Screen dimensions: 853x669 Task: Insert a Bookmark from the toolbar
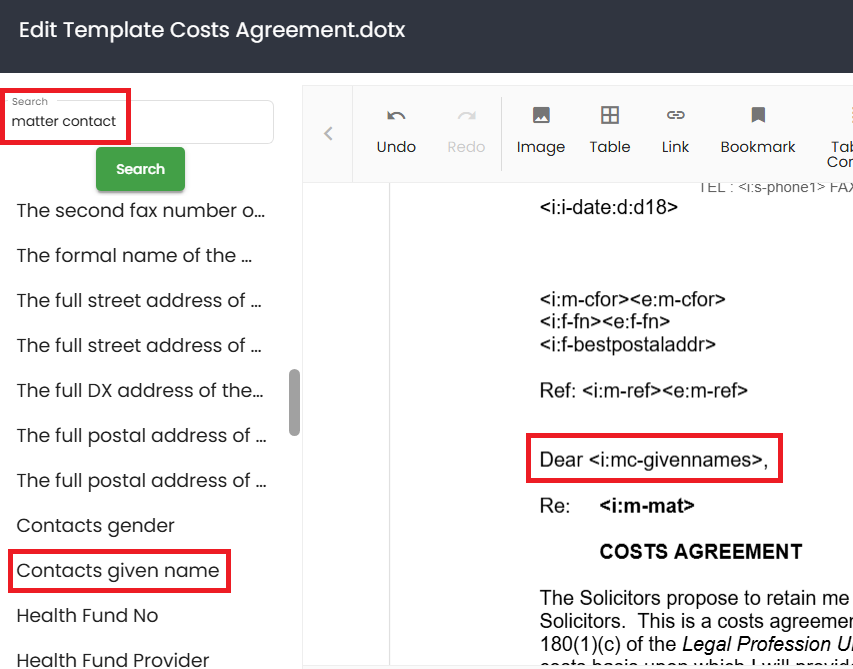(x=758, y=116)
